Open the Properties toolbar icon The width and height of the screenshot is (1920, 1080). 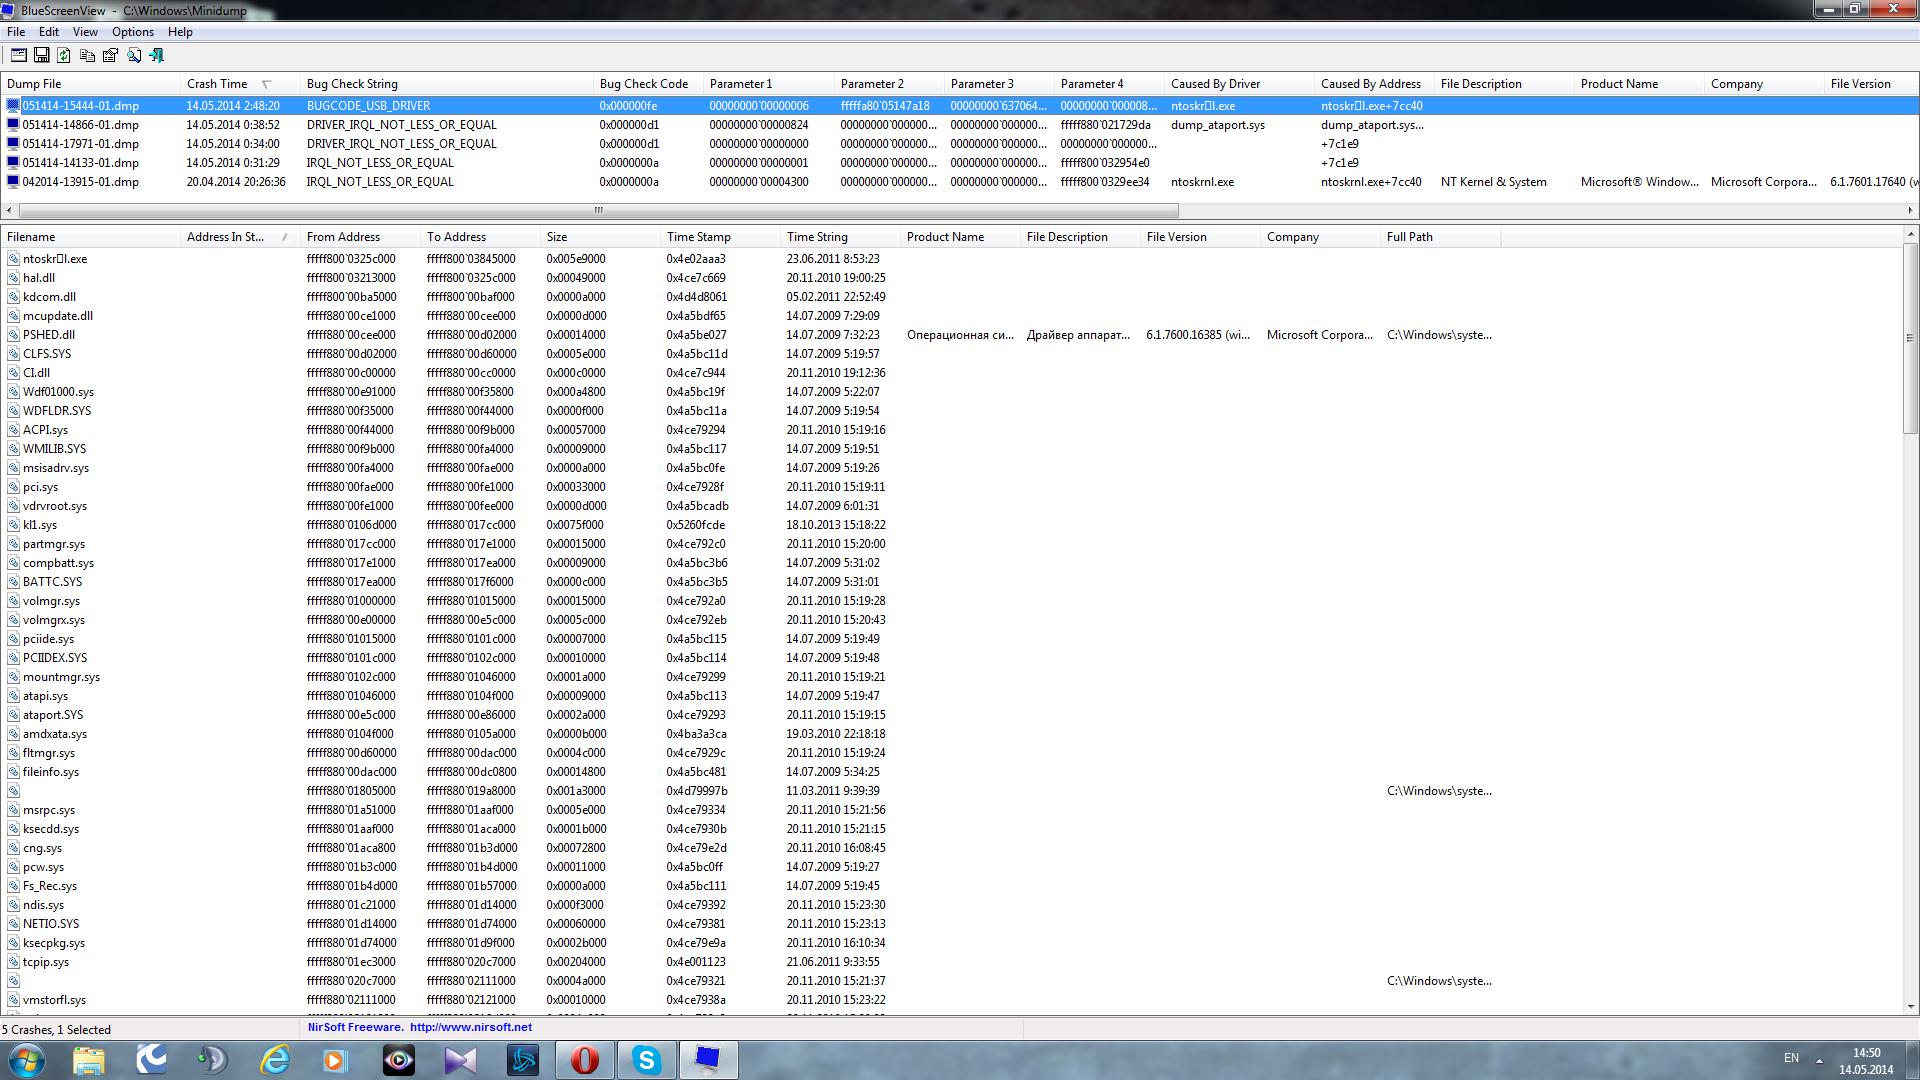click(x=110, y=56)
